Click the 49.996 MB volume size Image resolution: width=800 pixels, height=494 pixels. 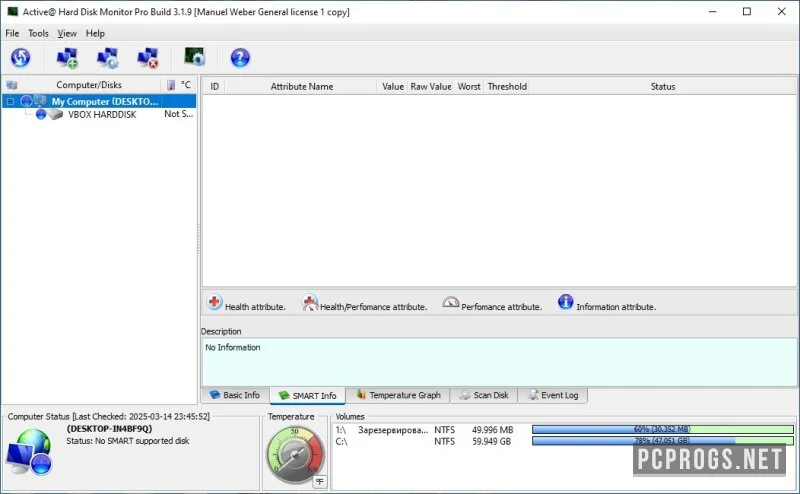tap(492, 430)
